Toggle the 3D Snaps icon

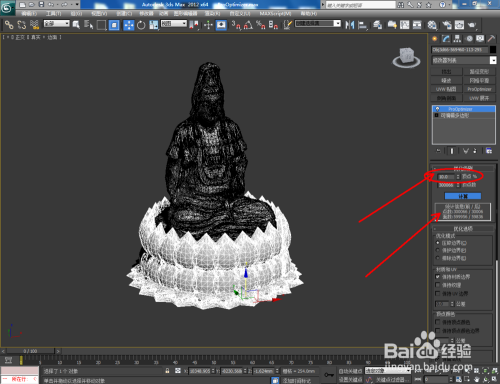pyautogui.click(x=236, y=25)
